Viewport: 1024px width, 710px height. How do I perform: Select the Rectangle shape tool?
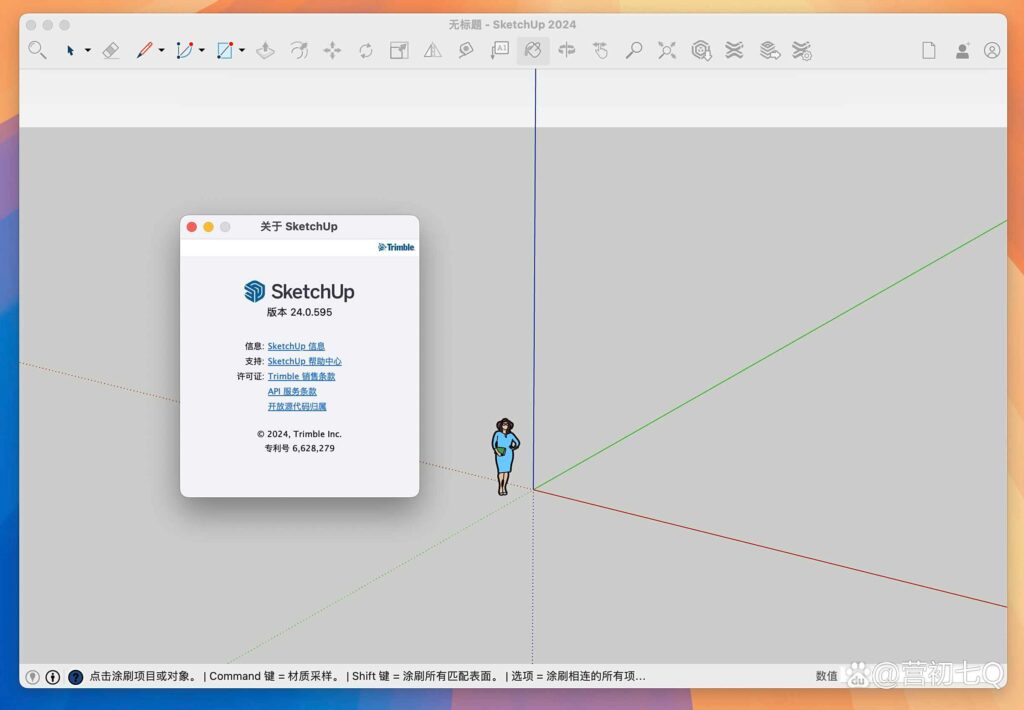tap(225, 50)
